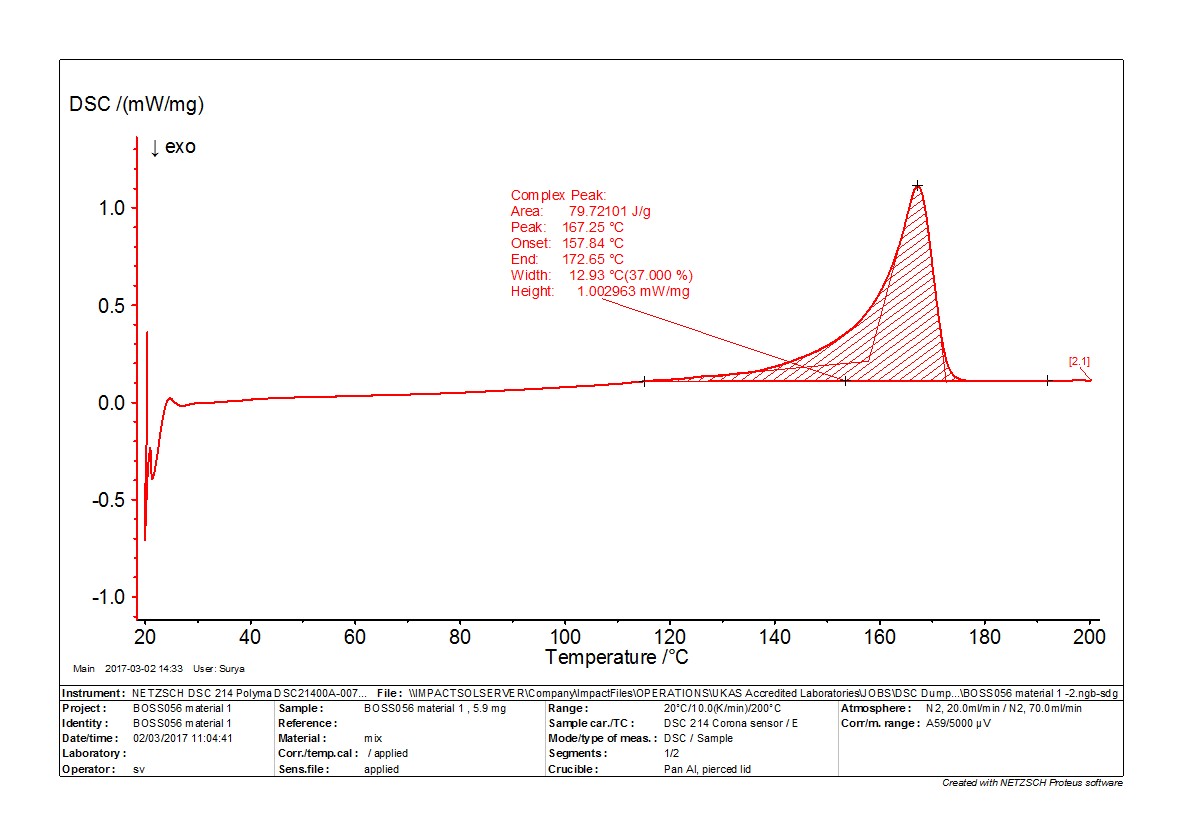Select the Sens.file value applied
1182x835 pixels.
[381, 769]
